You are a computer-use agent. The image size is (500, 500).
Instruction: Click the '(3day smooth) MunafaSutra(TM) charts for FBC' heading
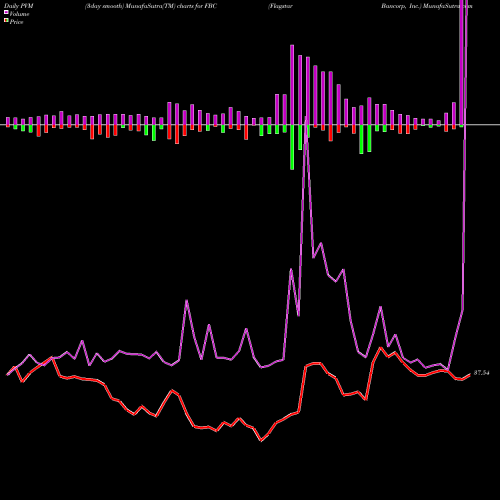151,6
